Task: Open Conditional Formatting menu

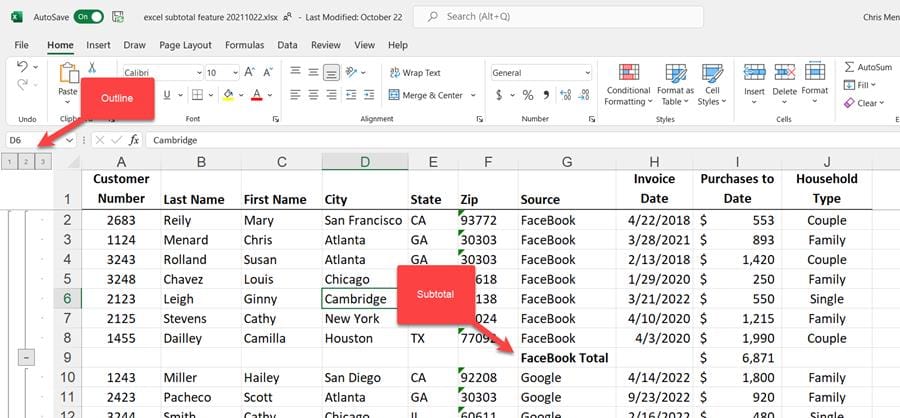Action: (629, 85)
